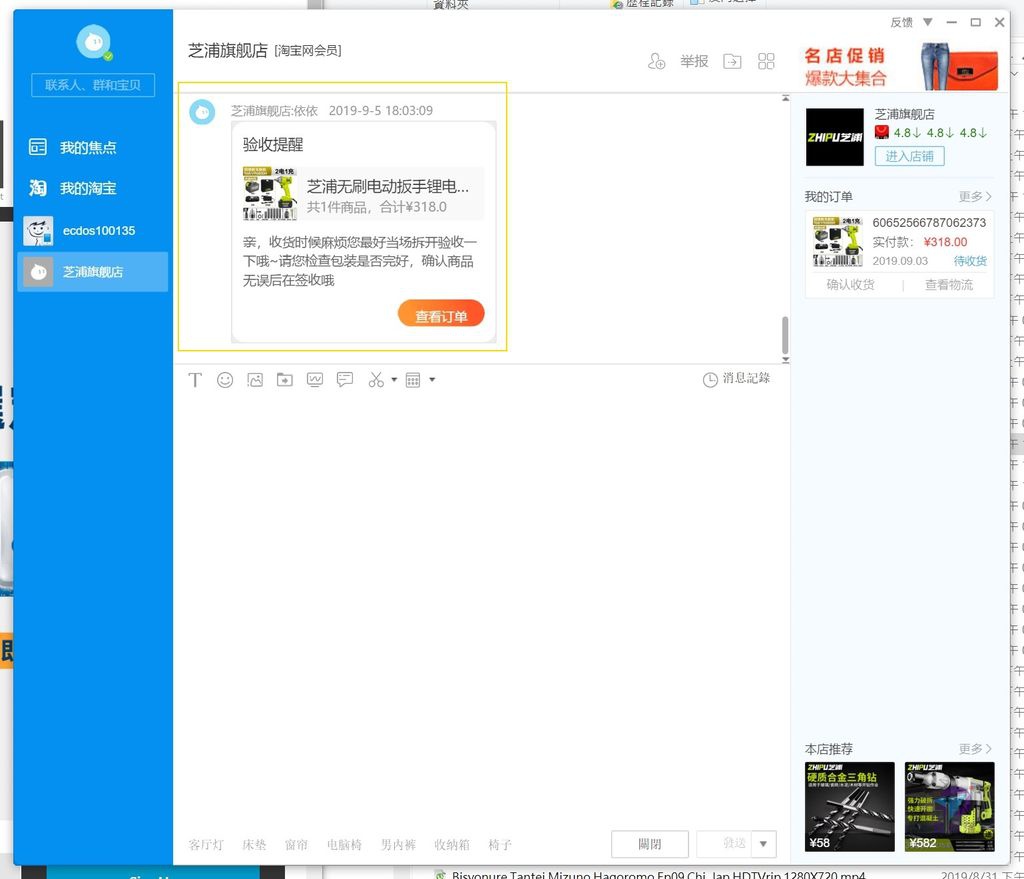Screen dimensions: 1024x879
Task: Click the add friend icon in chat header
Action: click(x=656, y=61)
